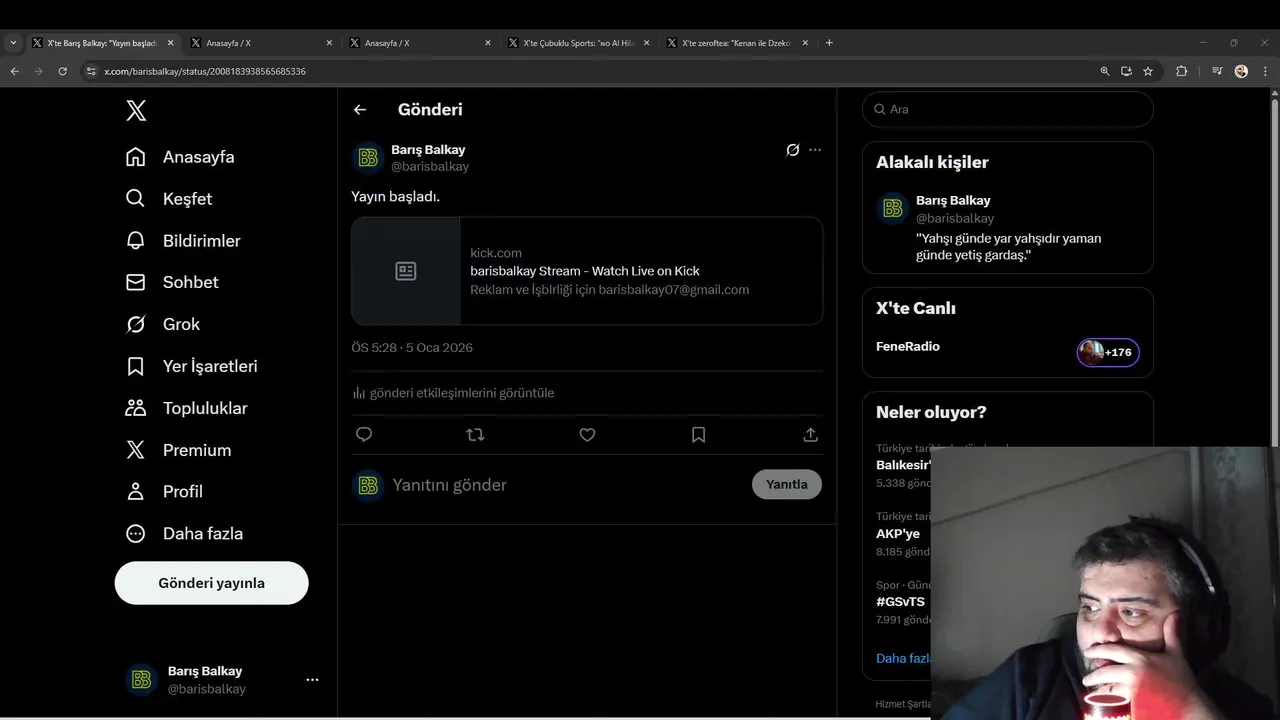Open a new browser tab
Screen dimensions: 1280x720
[829, 43]
